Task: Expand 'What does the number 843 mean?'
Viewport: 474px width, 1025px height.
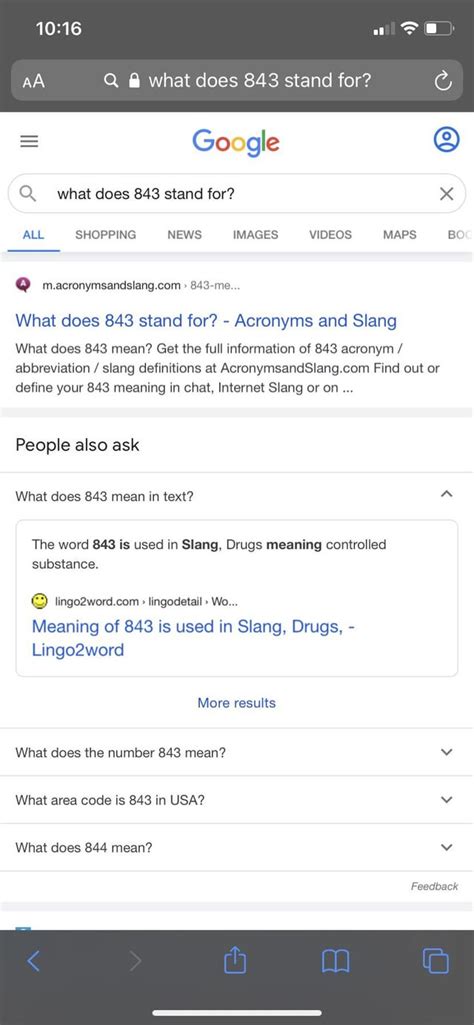Action: (x=237, y=752)
